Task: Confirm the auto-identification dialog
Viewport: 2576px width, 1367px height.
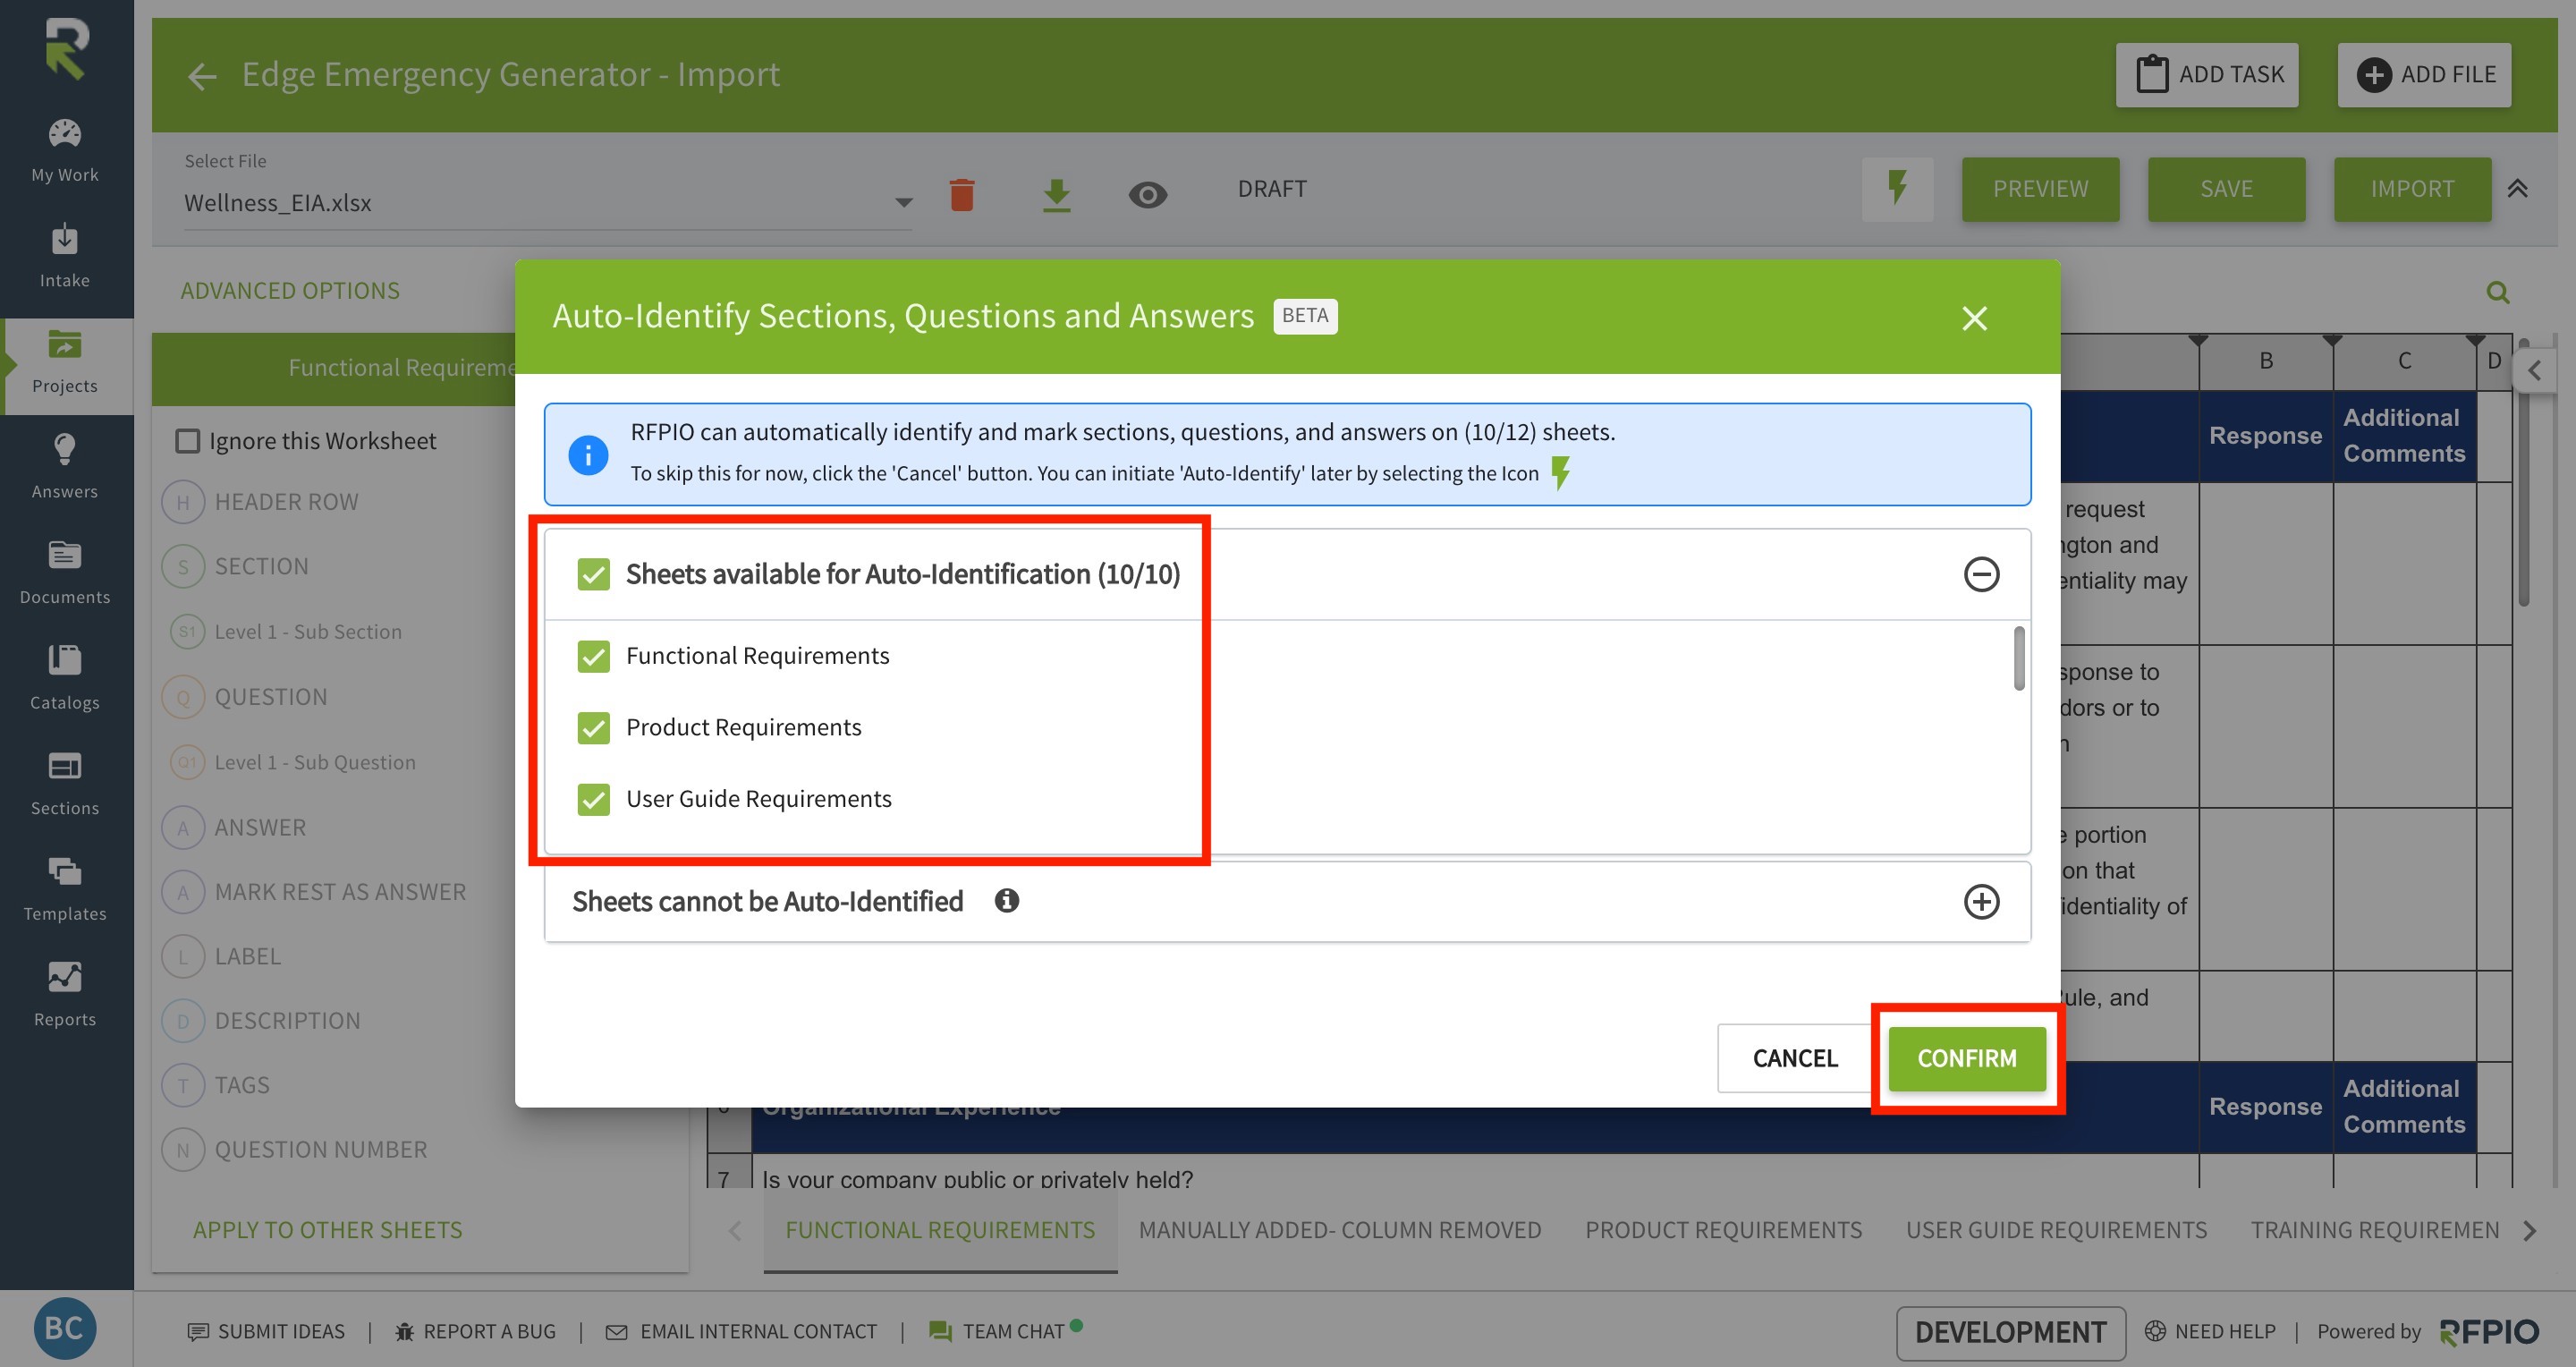Action: pyautogui.click(x=1965, y=1058)
